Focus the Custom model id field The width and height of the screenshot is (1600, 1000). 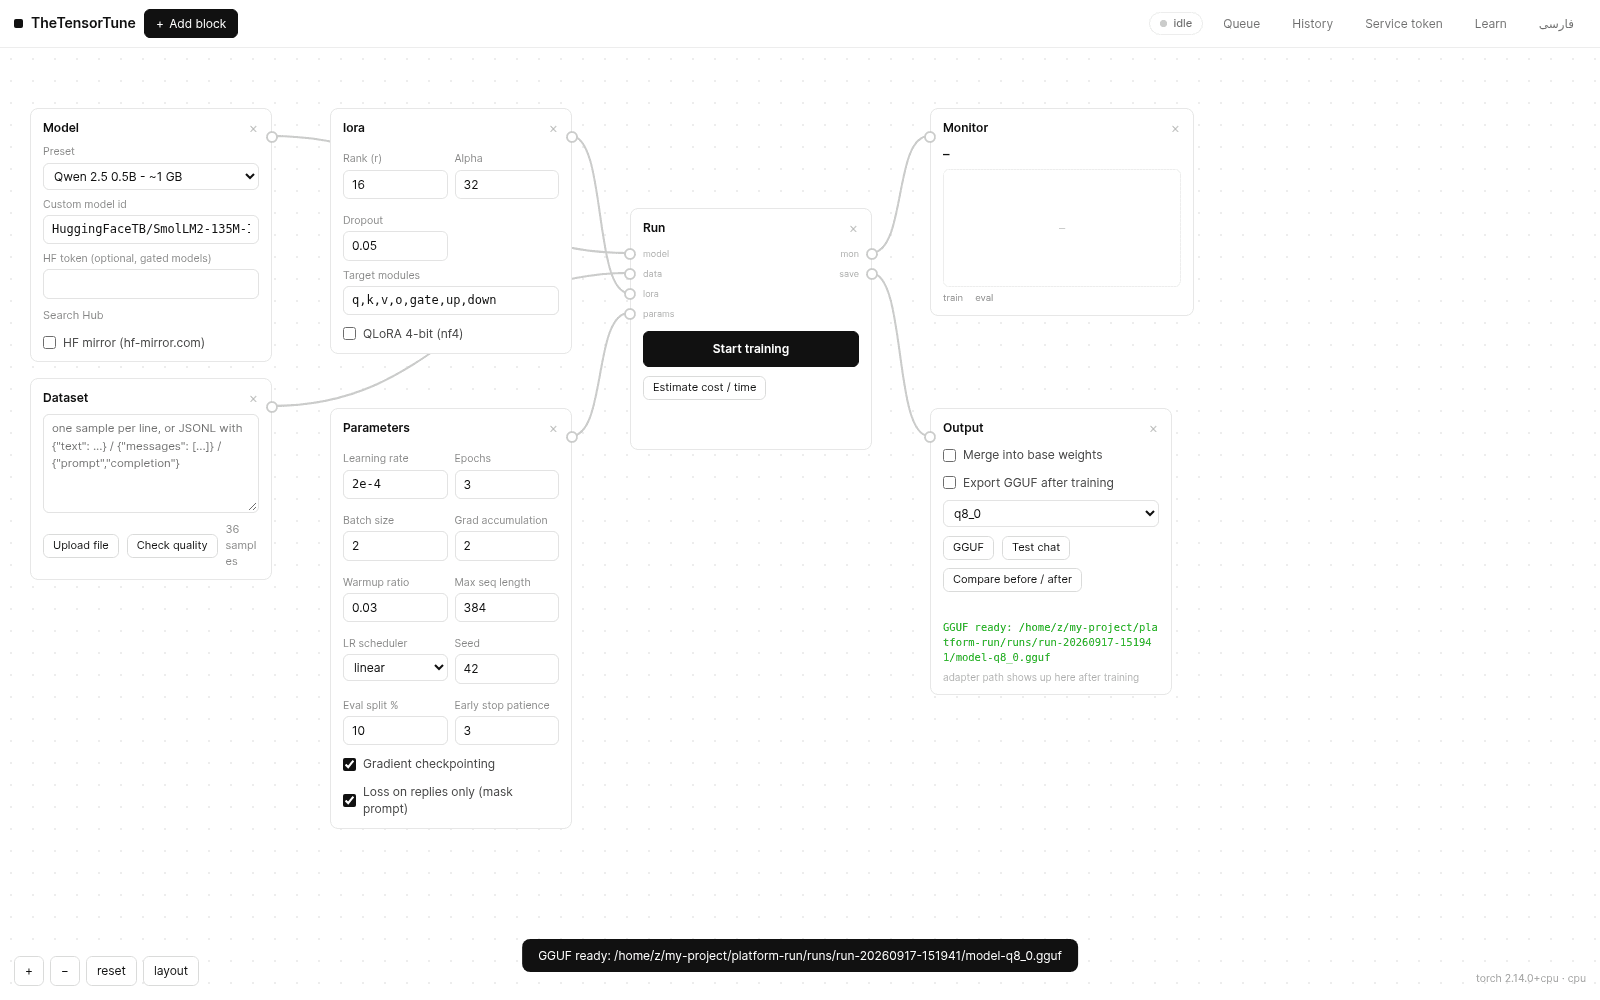click(x=151, y=229)
